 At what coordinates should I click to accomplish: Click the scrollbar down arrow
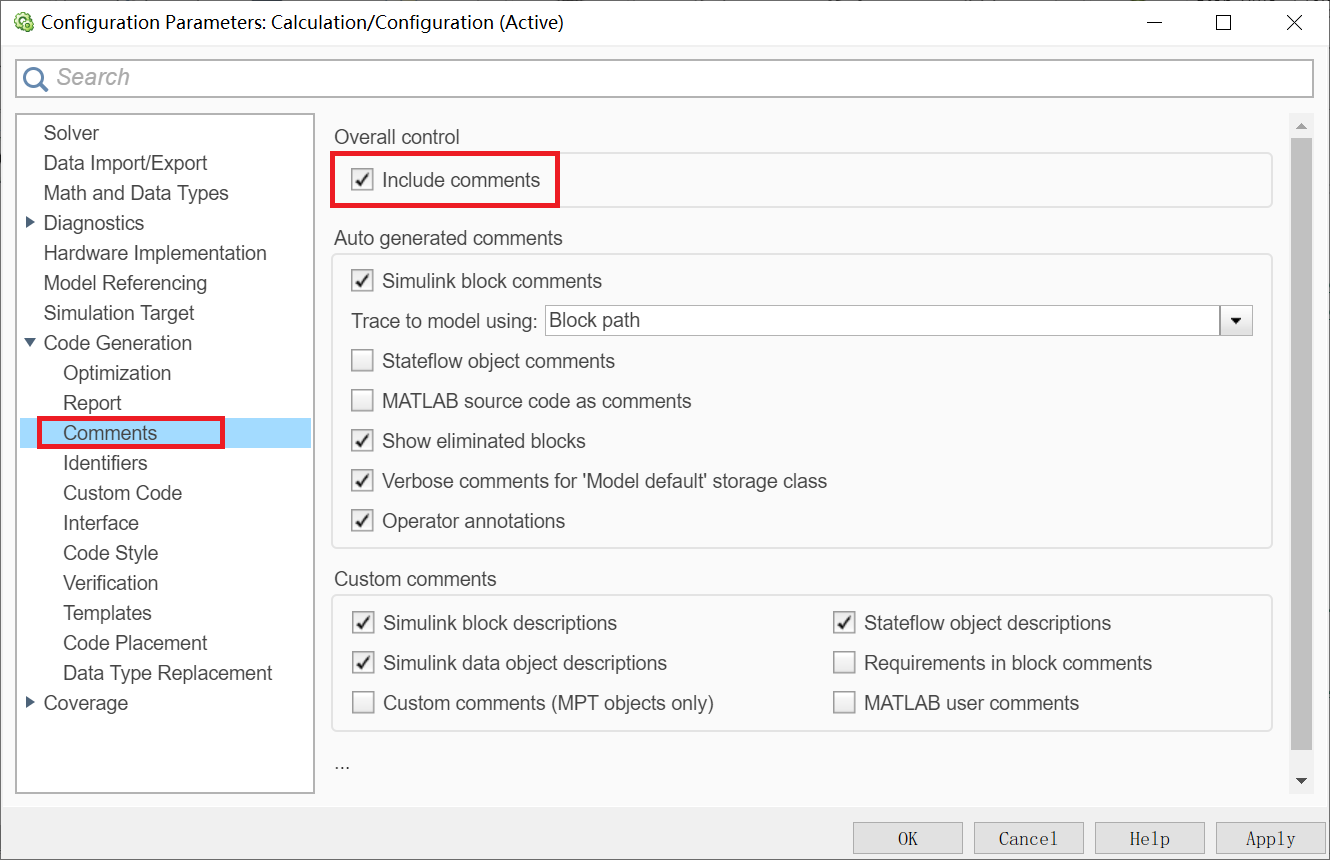[x=1301, y=780]
